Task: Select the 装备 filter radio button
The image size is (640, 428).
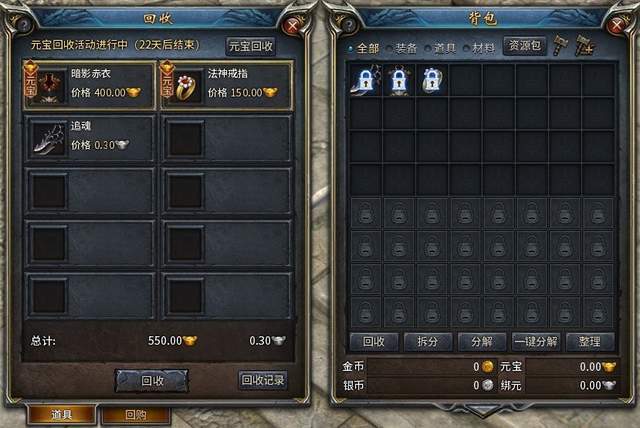Action: [x=389, y=49]
